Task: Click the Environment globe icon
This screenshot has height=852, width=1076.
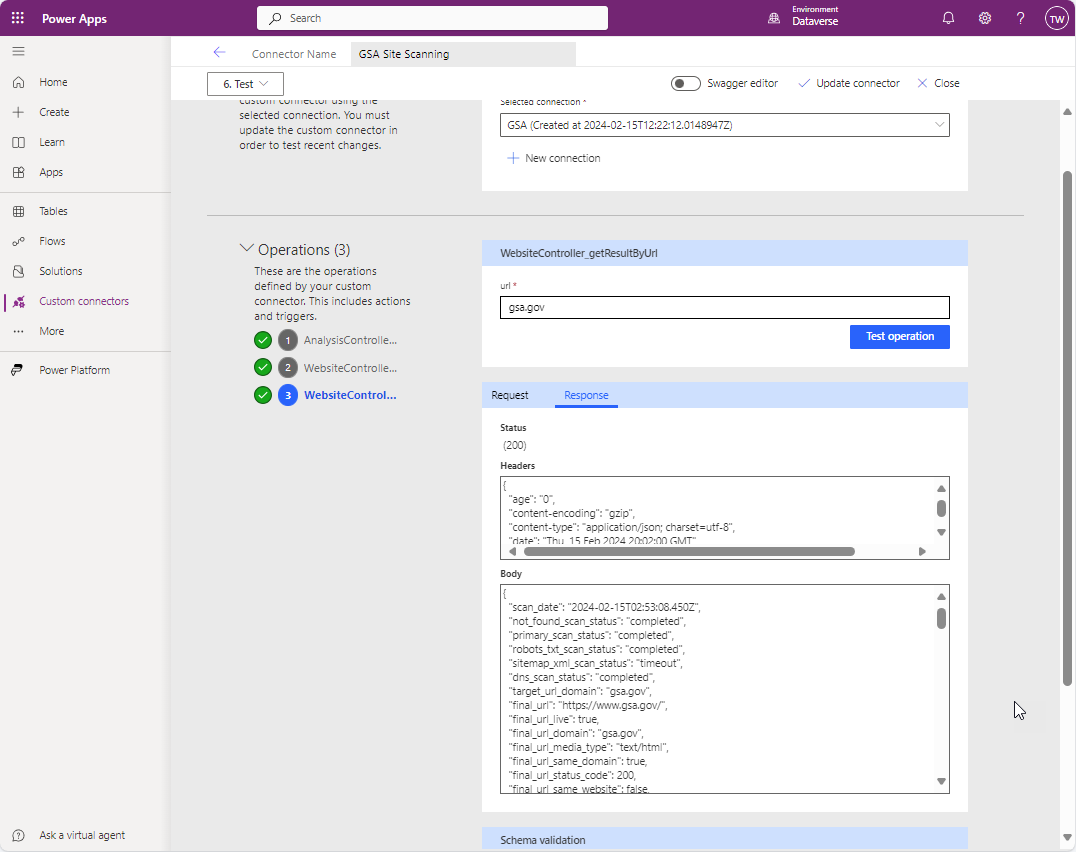Action: (774, 19)
